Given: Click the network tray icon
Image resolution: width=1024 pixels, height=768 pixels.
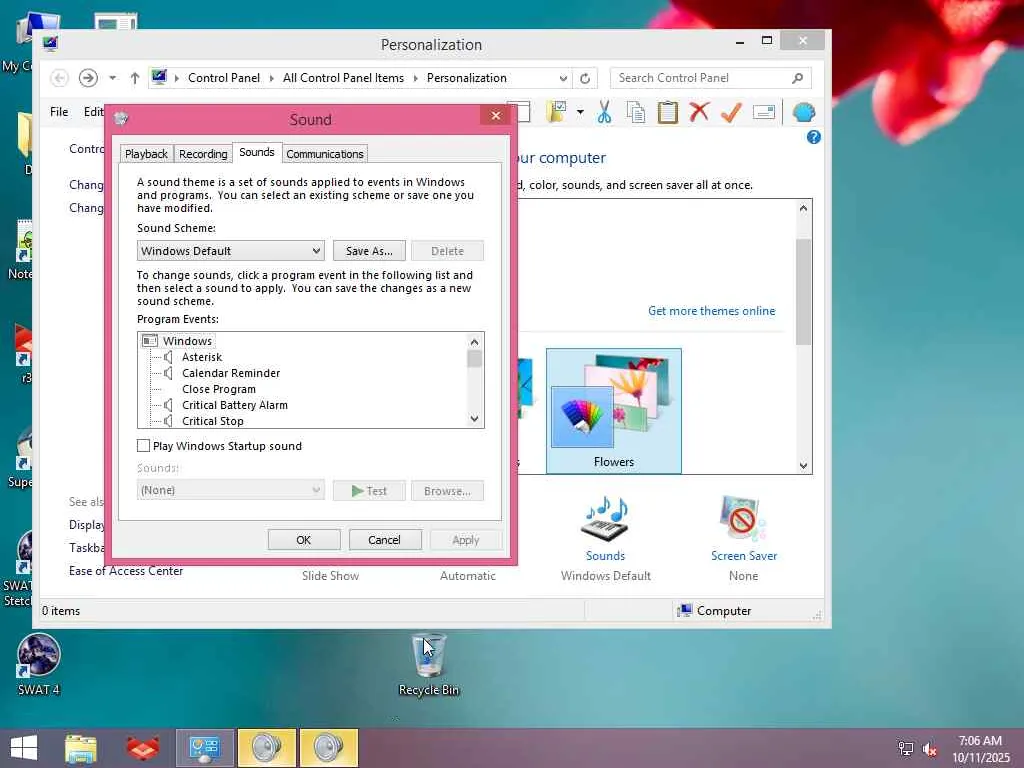Looking at the screenshot, I should 906,749.
